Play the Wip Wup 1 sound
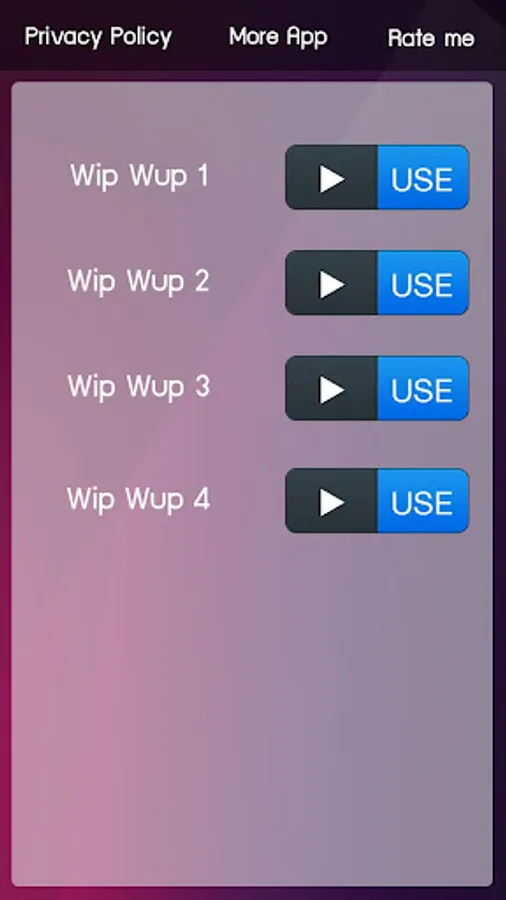The width and height of the screenshot is (506, 900). 332,177
